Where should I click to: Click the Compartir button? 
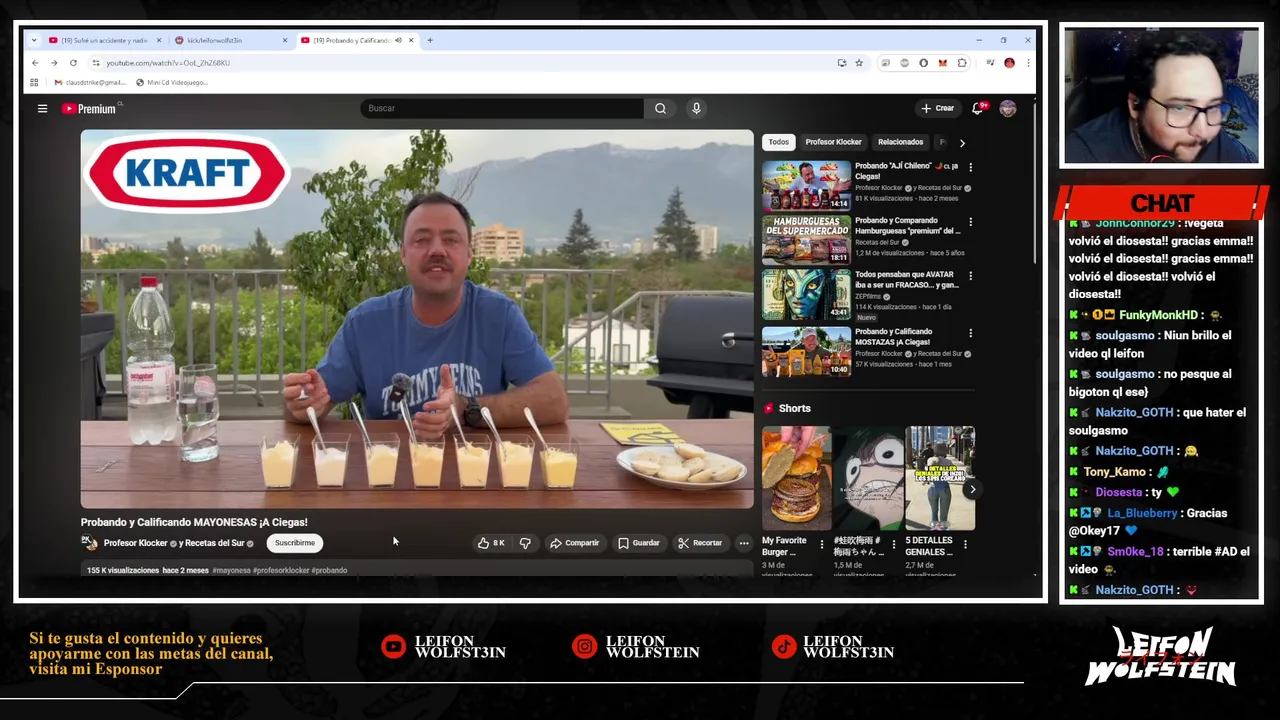point(574,543)
